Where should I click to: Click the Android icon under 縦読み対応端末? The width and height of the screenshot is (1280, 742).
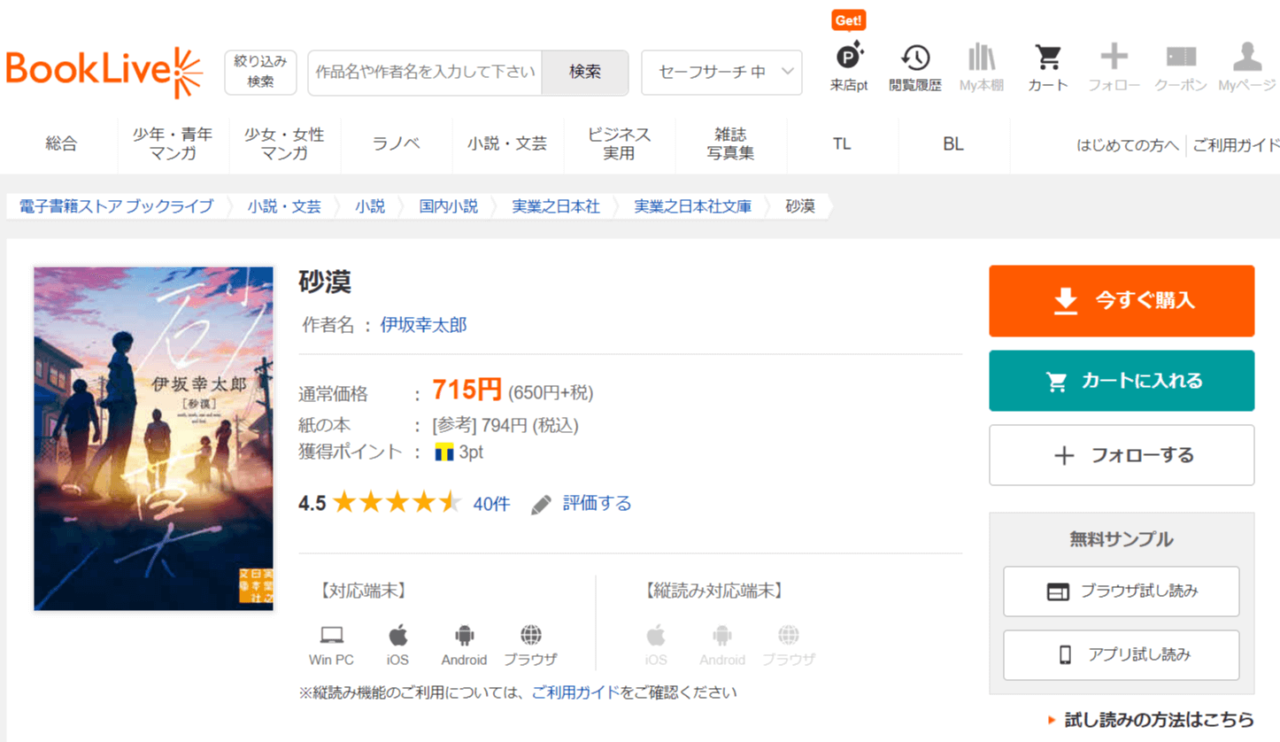[x=722, y=635]
